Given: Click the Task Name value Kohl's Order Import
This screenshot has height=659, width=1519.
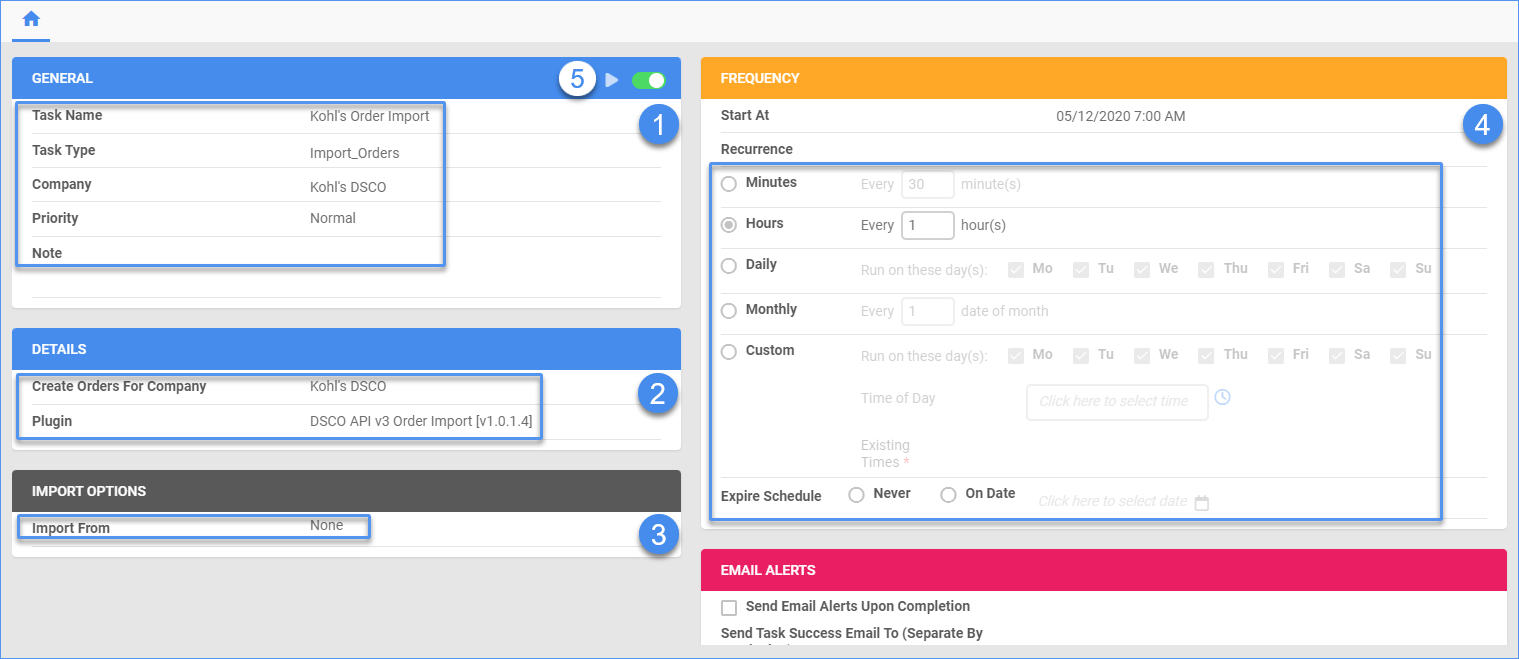Looking at the screenshot, I should pyautogui.click(x=370, y=116).
